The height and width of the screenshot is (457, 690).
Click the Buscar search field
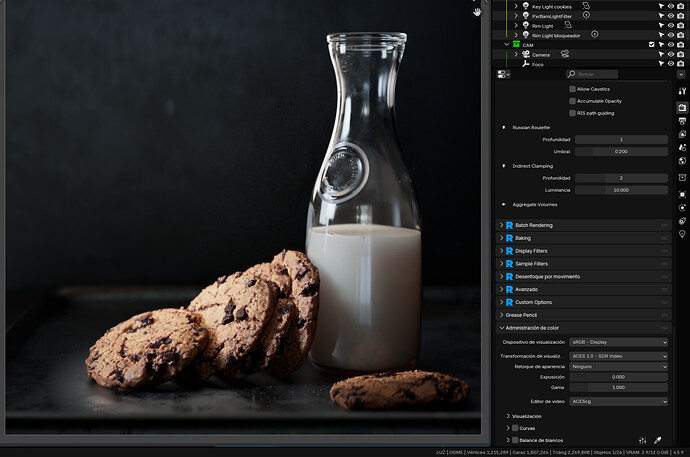point(592,74)
